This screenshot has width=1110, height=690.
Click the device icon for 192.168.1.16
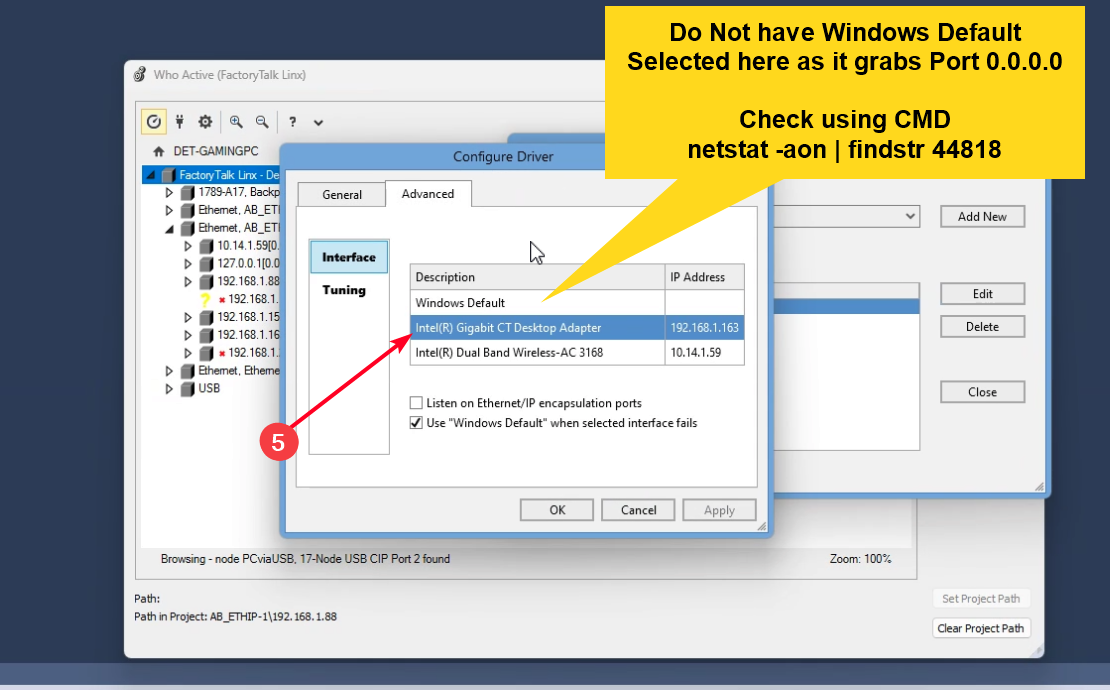[x=206, y=335]
